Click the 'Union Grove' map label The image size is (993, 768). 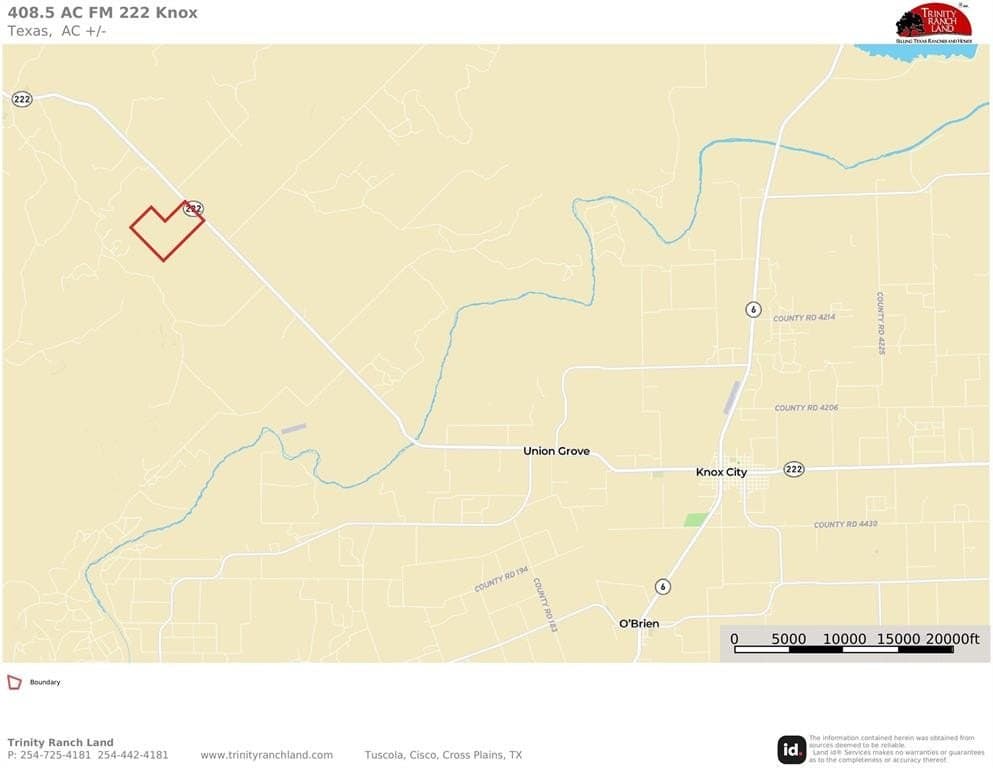[556, 451]
